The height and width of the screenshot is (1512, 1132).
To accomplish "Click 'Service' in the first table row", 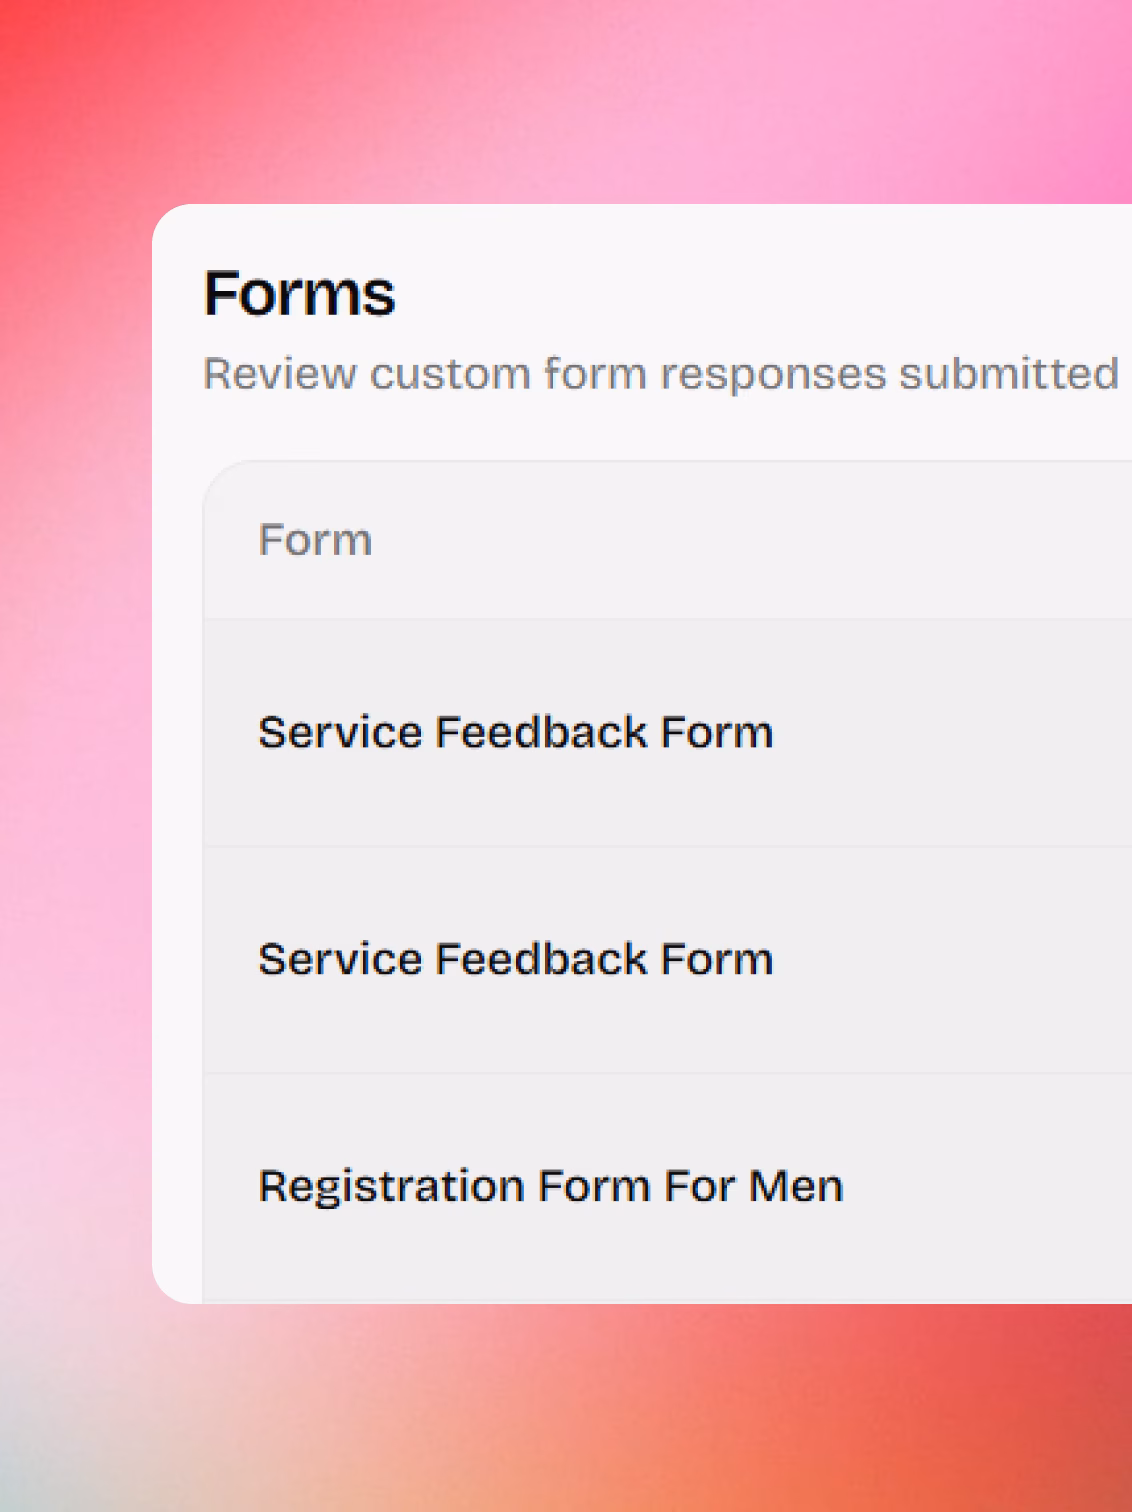I will pyautogui.click(x=340, y=732).
